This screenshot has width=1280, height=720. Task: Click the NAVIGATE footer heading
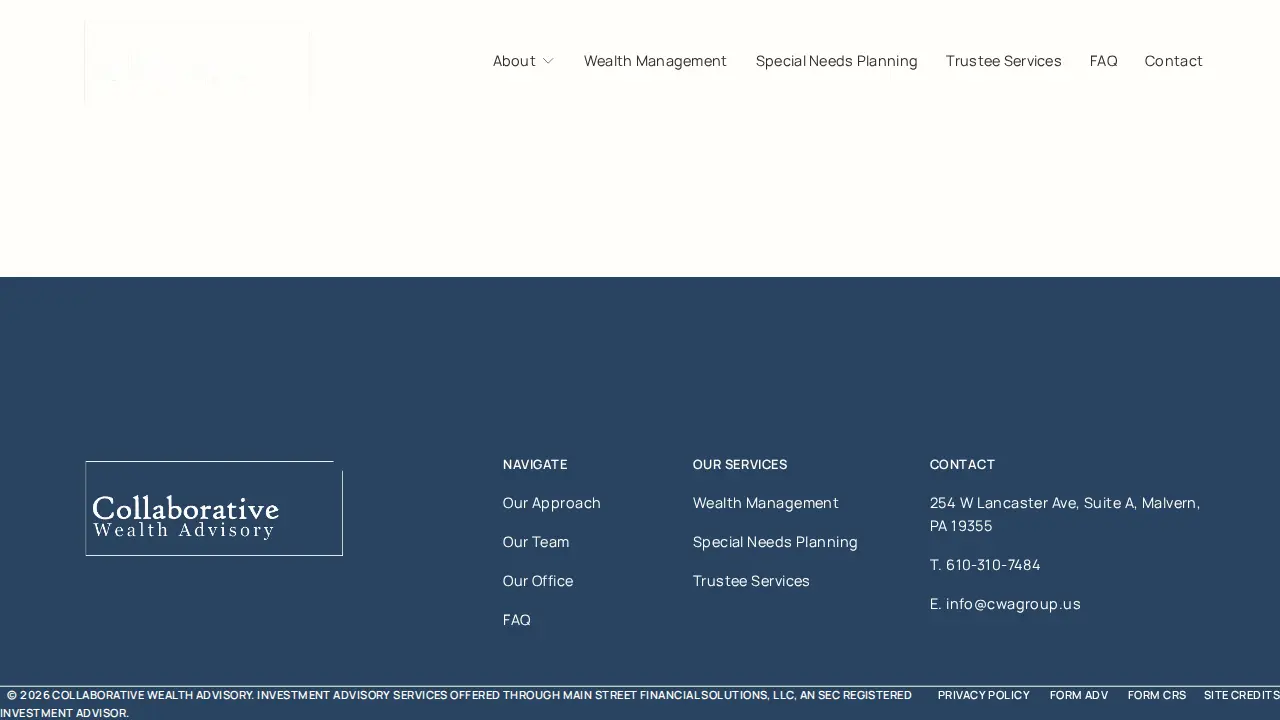pos(535,464)
